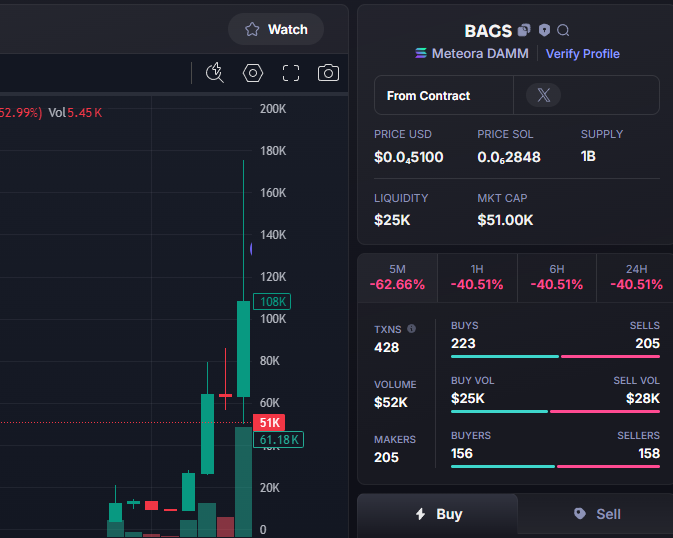Viewport: 673px width, 538px height.
Task: Open BAGS security shield icon
Action: (x=544, y=30)
